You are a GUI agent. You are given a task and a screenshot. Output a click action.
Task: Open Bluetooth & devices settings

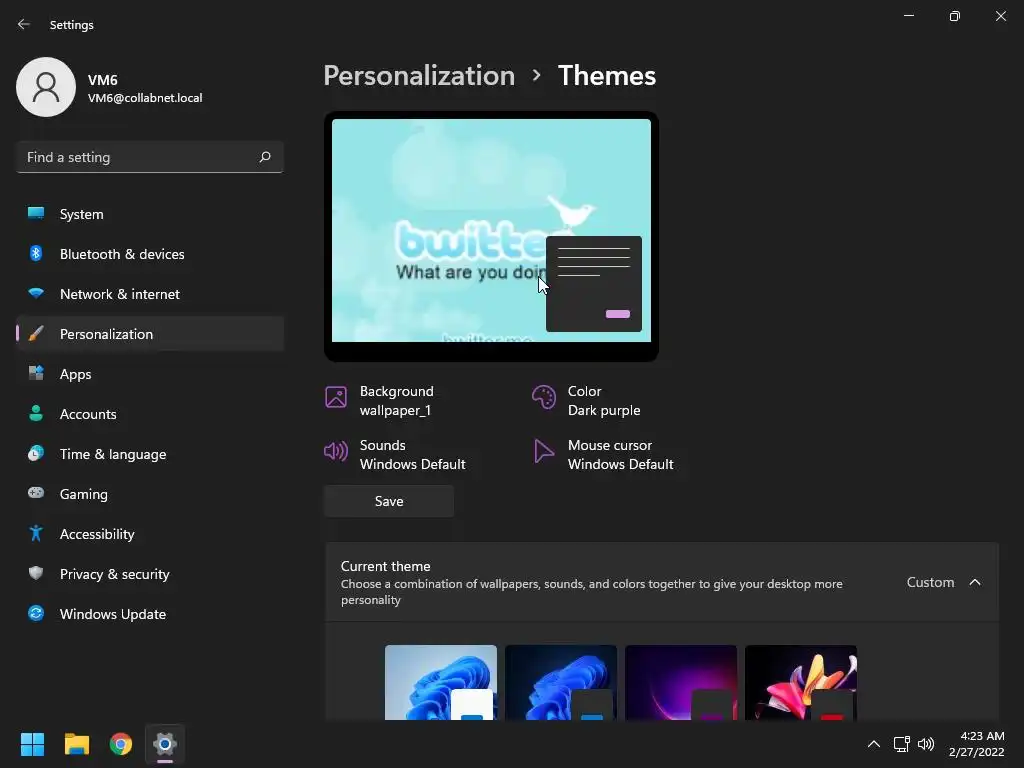point(150,254)
